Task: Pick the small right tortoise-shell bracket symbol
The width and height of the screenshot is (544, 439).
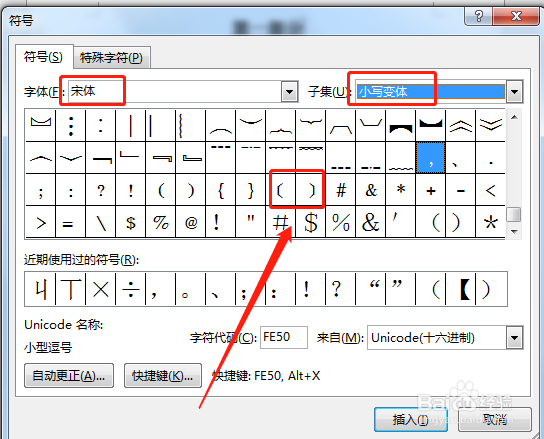Action: tap(311, 190)
